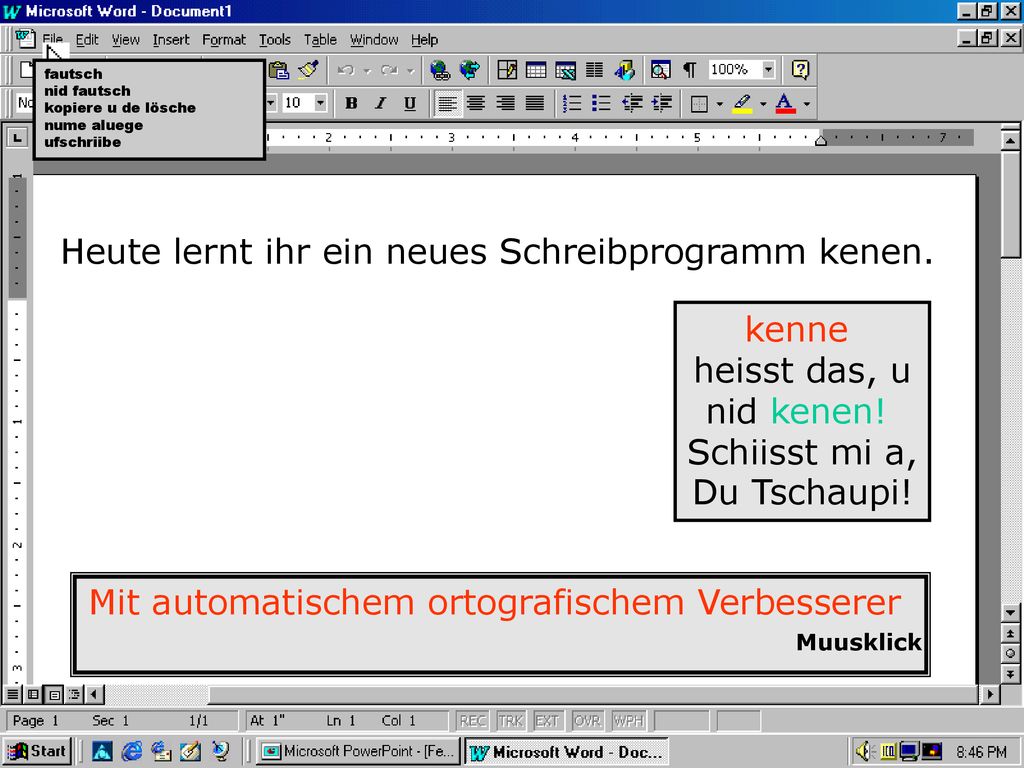The height and width of the screenshot is (768, 1024).
Task: Click the Word document icon beside File
Action: point(25,39)
